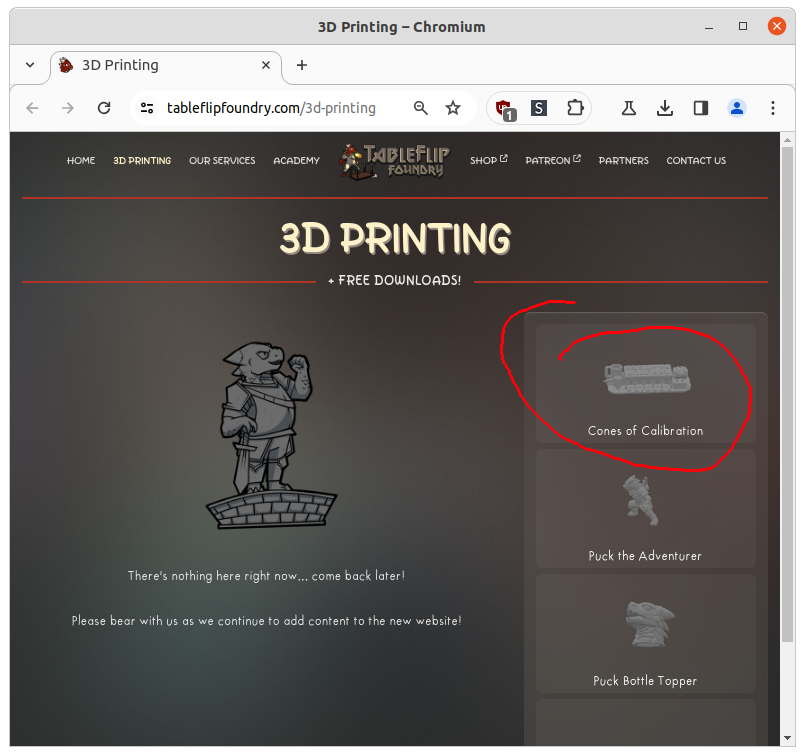Screen dimensions: 805x756
Task: Open the S extension icon
Action: [x=539, y=108]
